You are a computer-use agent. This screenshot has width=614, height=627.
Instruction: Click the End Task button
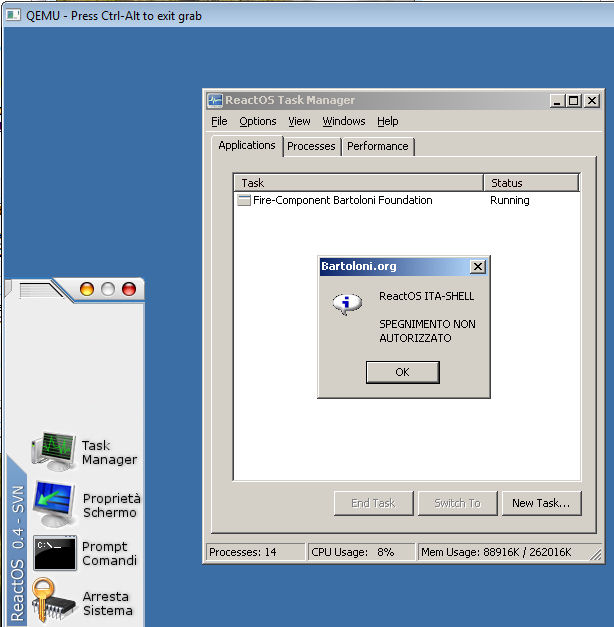[x=373, y=503]
